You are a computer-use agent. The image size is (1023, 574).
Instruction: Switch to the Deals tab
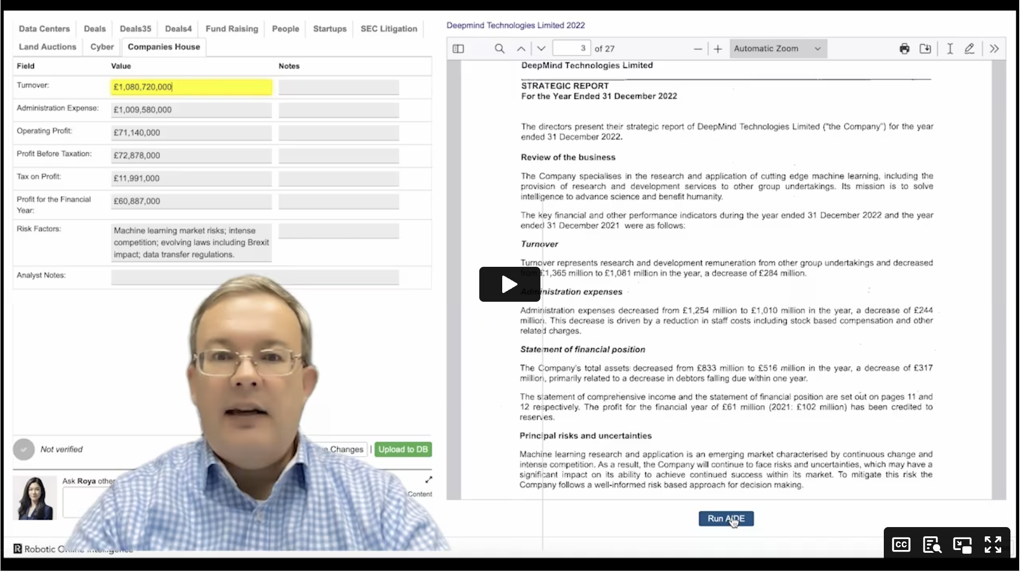click(95, 29)
